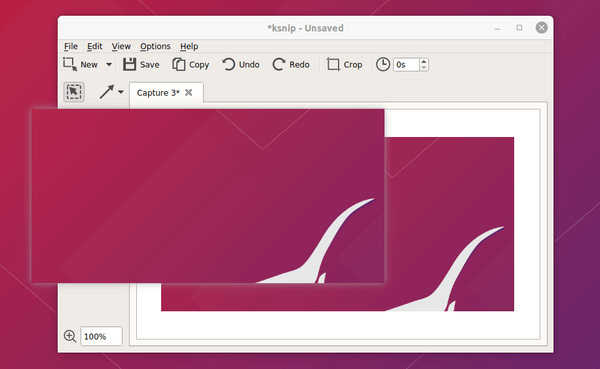Click the 0s delay field
The height and width of the screenshot is (369, 600).
406,65
